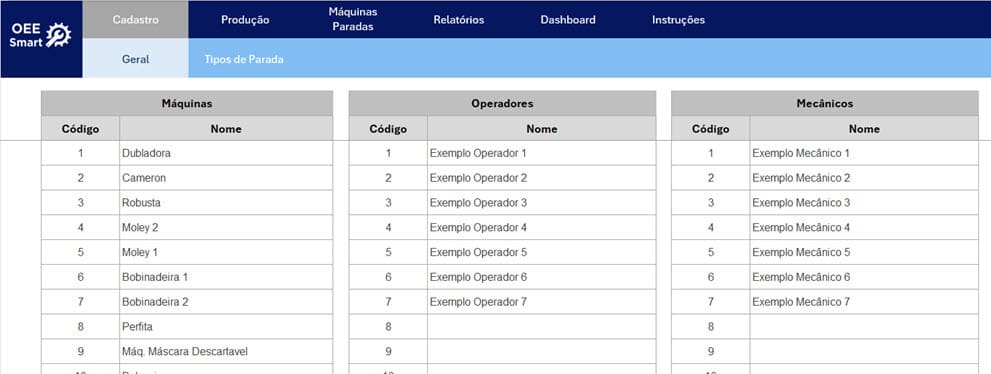The width and height of the screenshot is (991, 374).
Task: Click the Nome header in Operadores table
Action: pos(542,128)
